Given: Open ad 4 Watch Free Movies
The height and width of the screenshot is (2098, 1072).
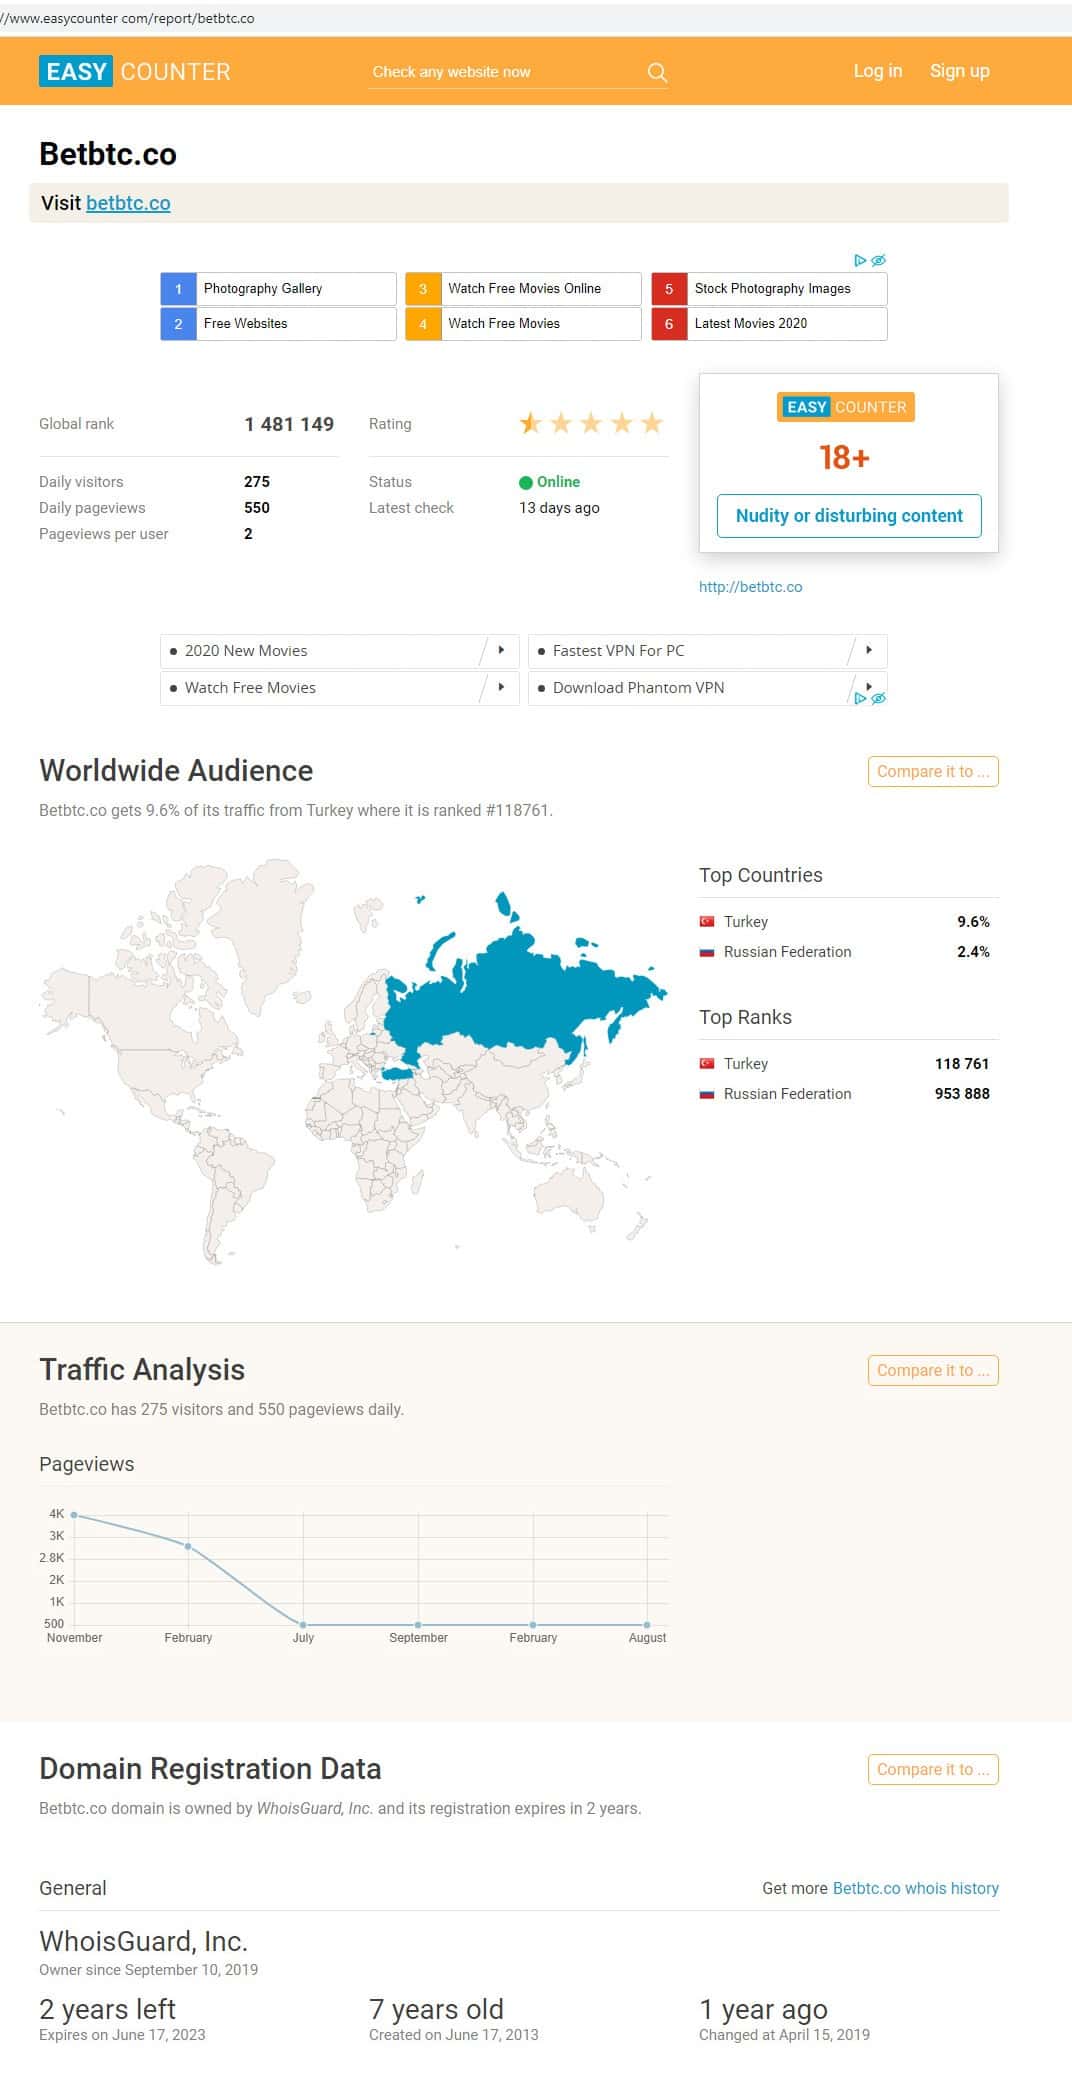Looking at the screenshot, I should point(523,324).
